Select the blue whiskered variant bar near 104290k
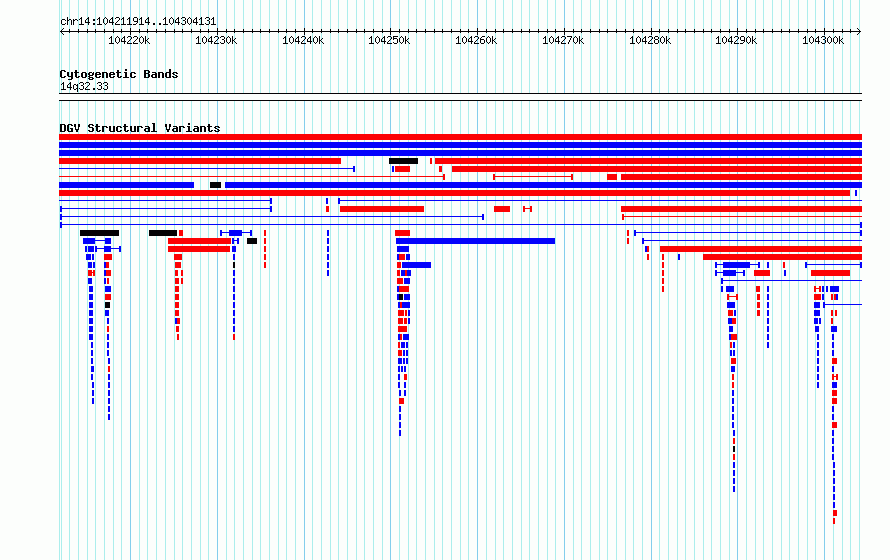This screenshot has width=890, height=560. (x=737, y=265)
